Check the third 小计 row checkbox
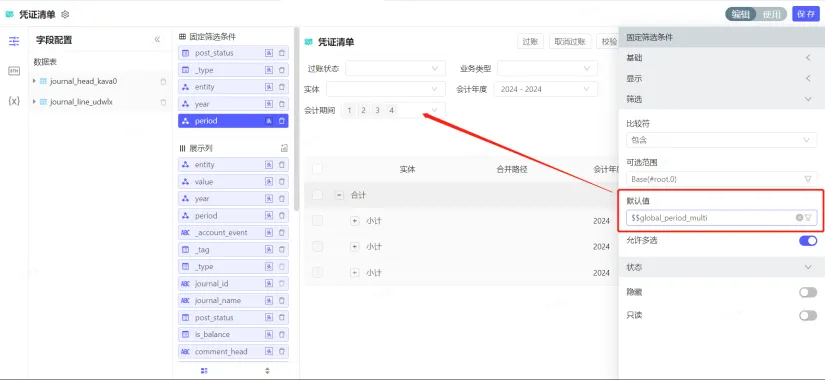Image resolution: width=825 pixels, height=380 pixels. tap(317, 272)
